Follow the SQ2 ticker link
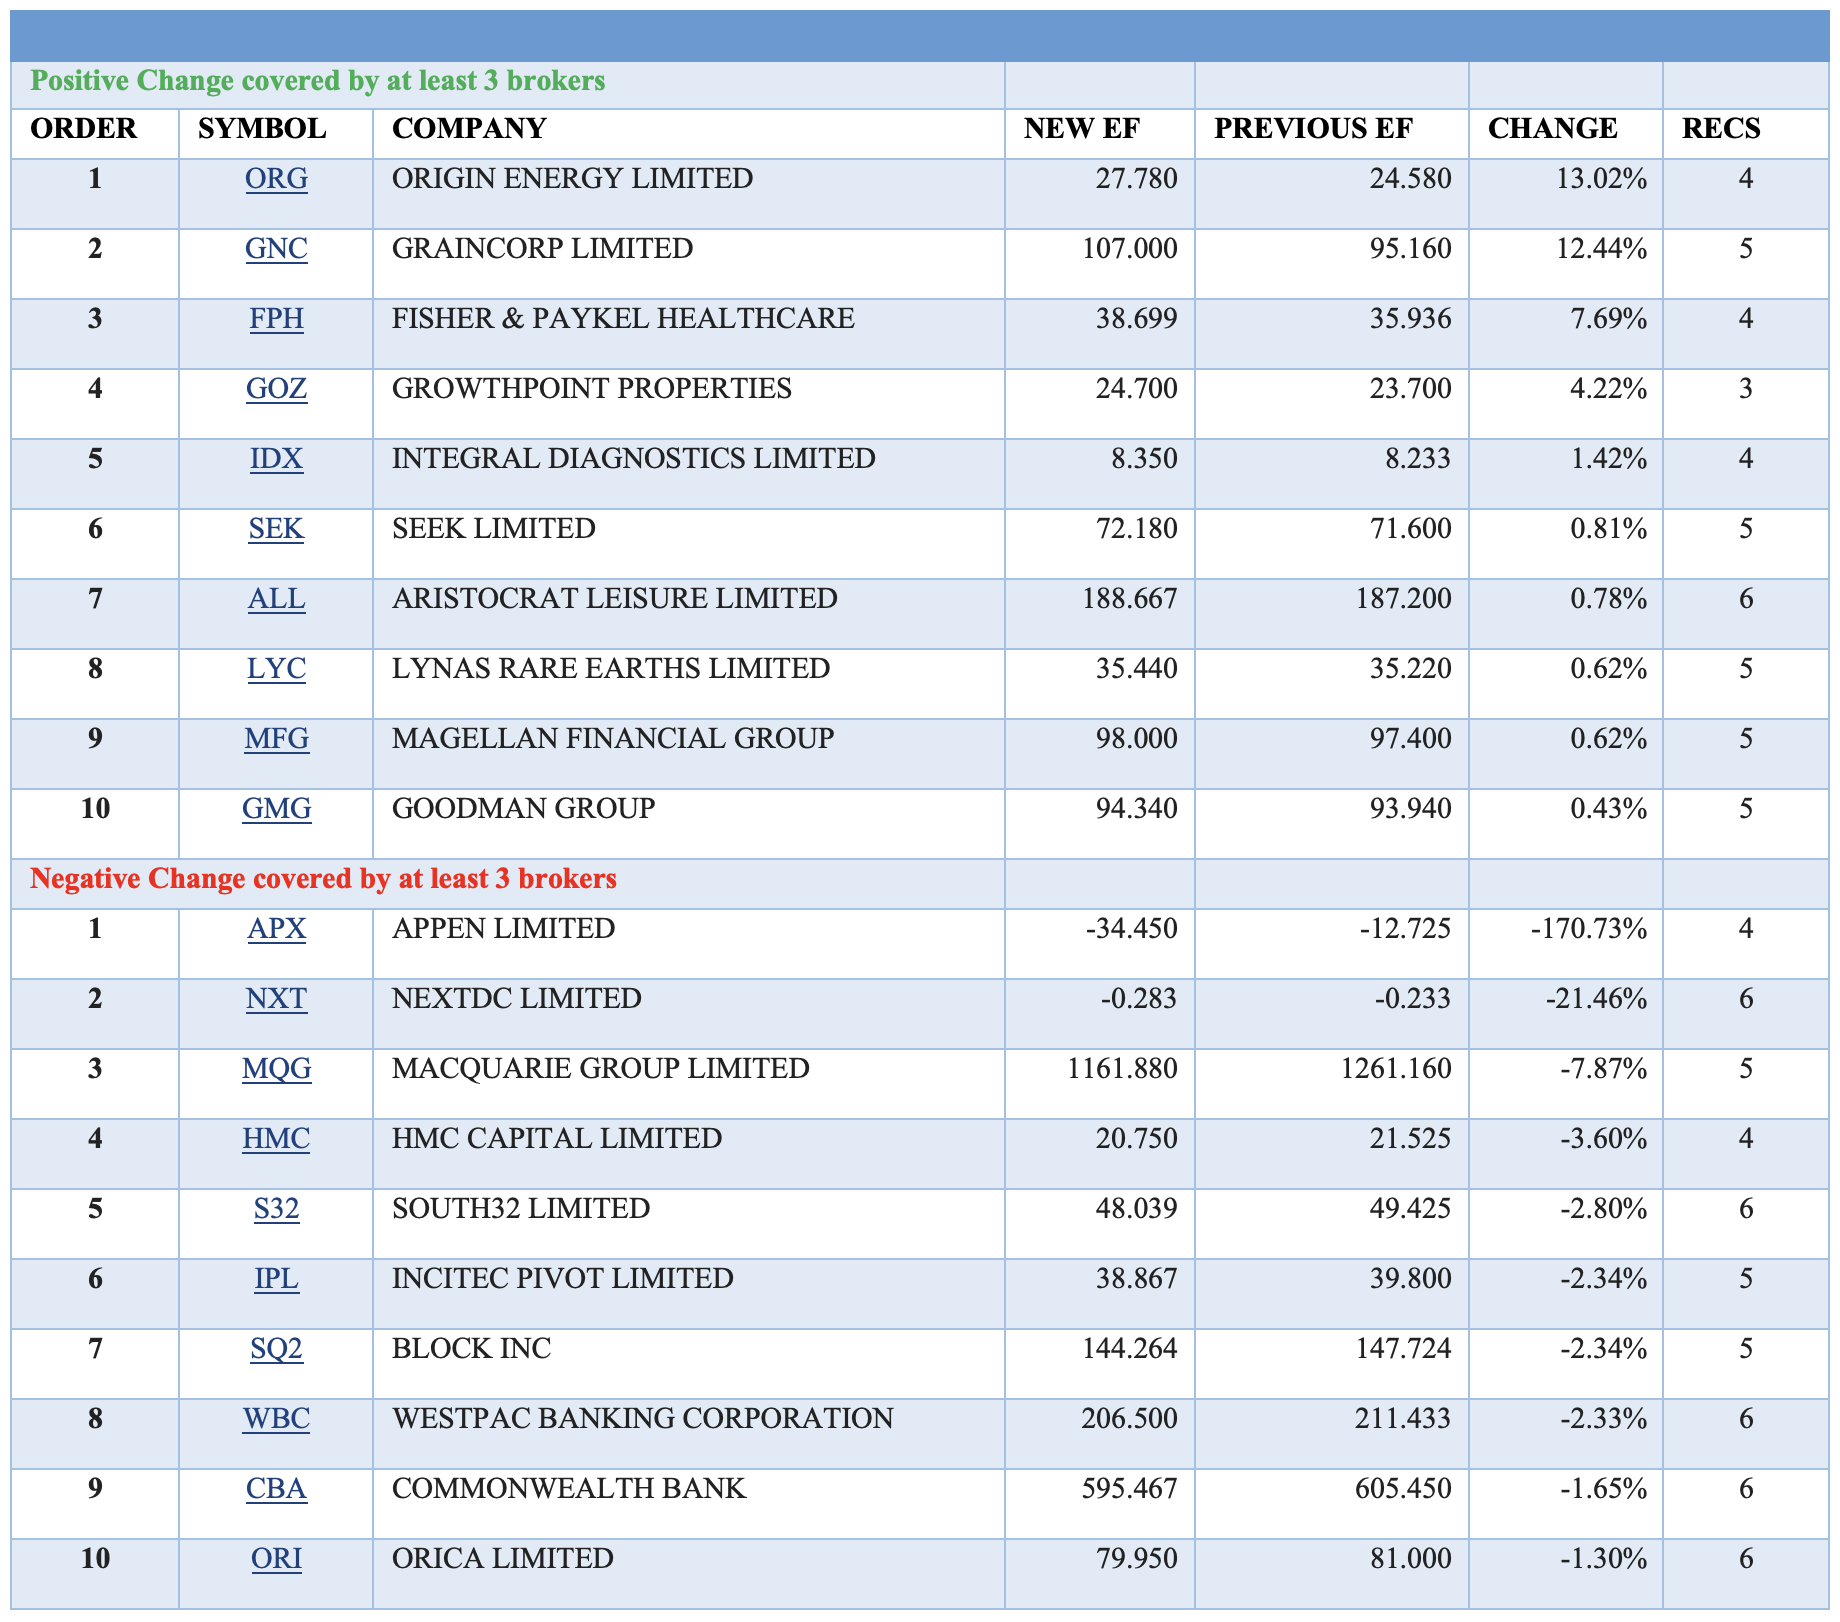 (276, 1349)
